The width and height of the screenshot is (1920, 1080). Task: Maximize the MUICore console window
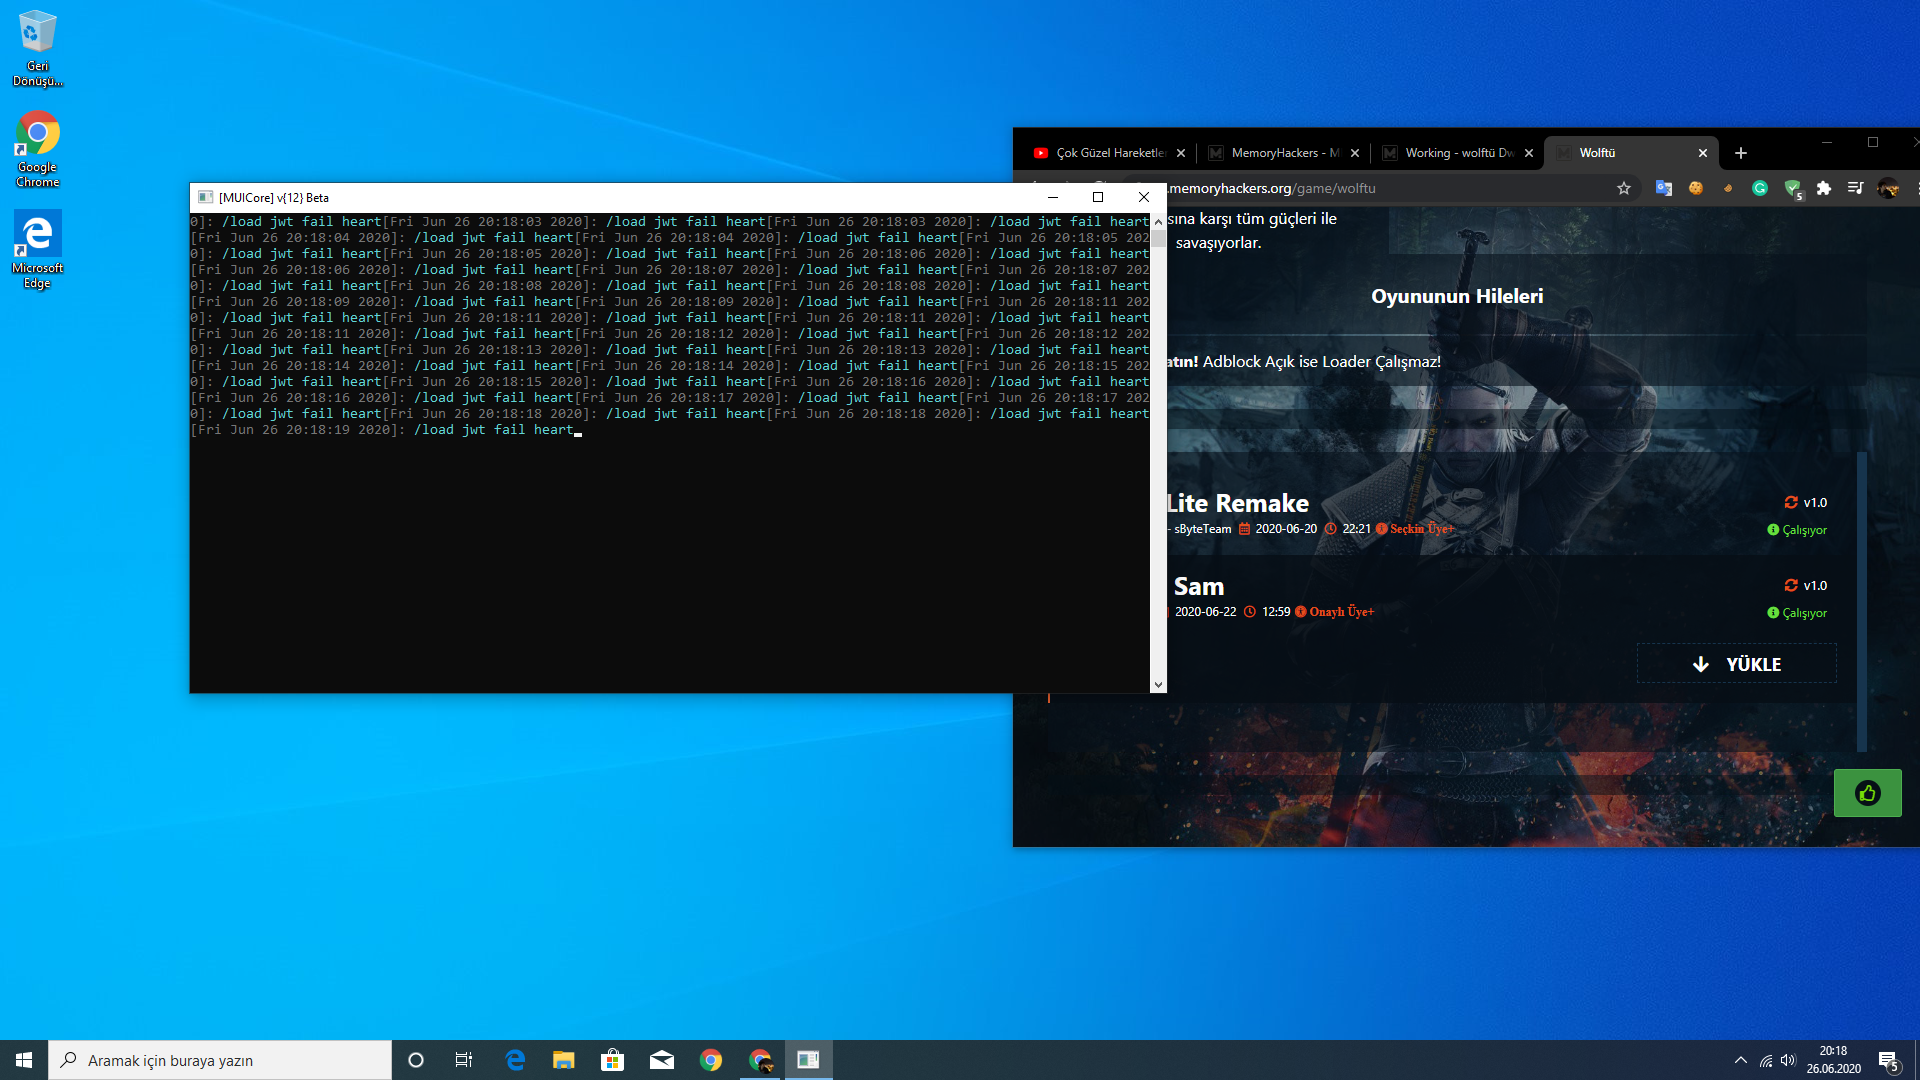[1098, 197]
